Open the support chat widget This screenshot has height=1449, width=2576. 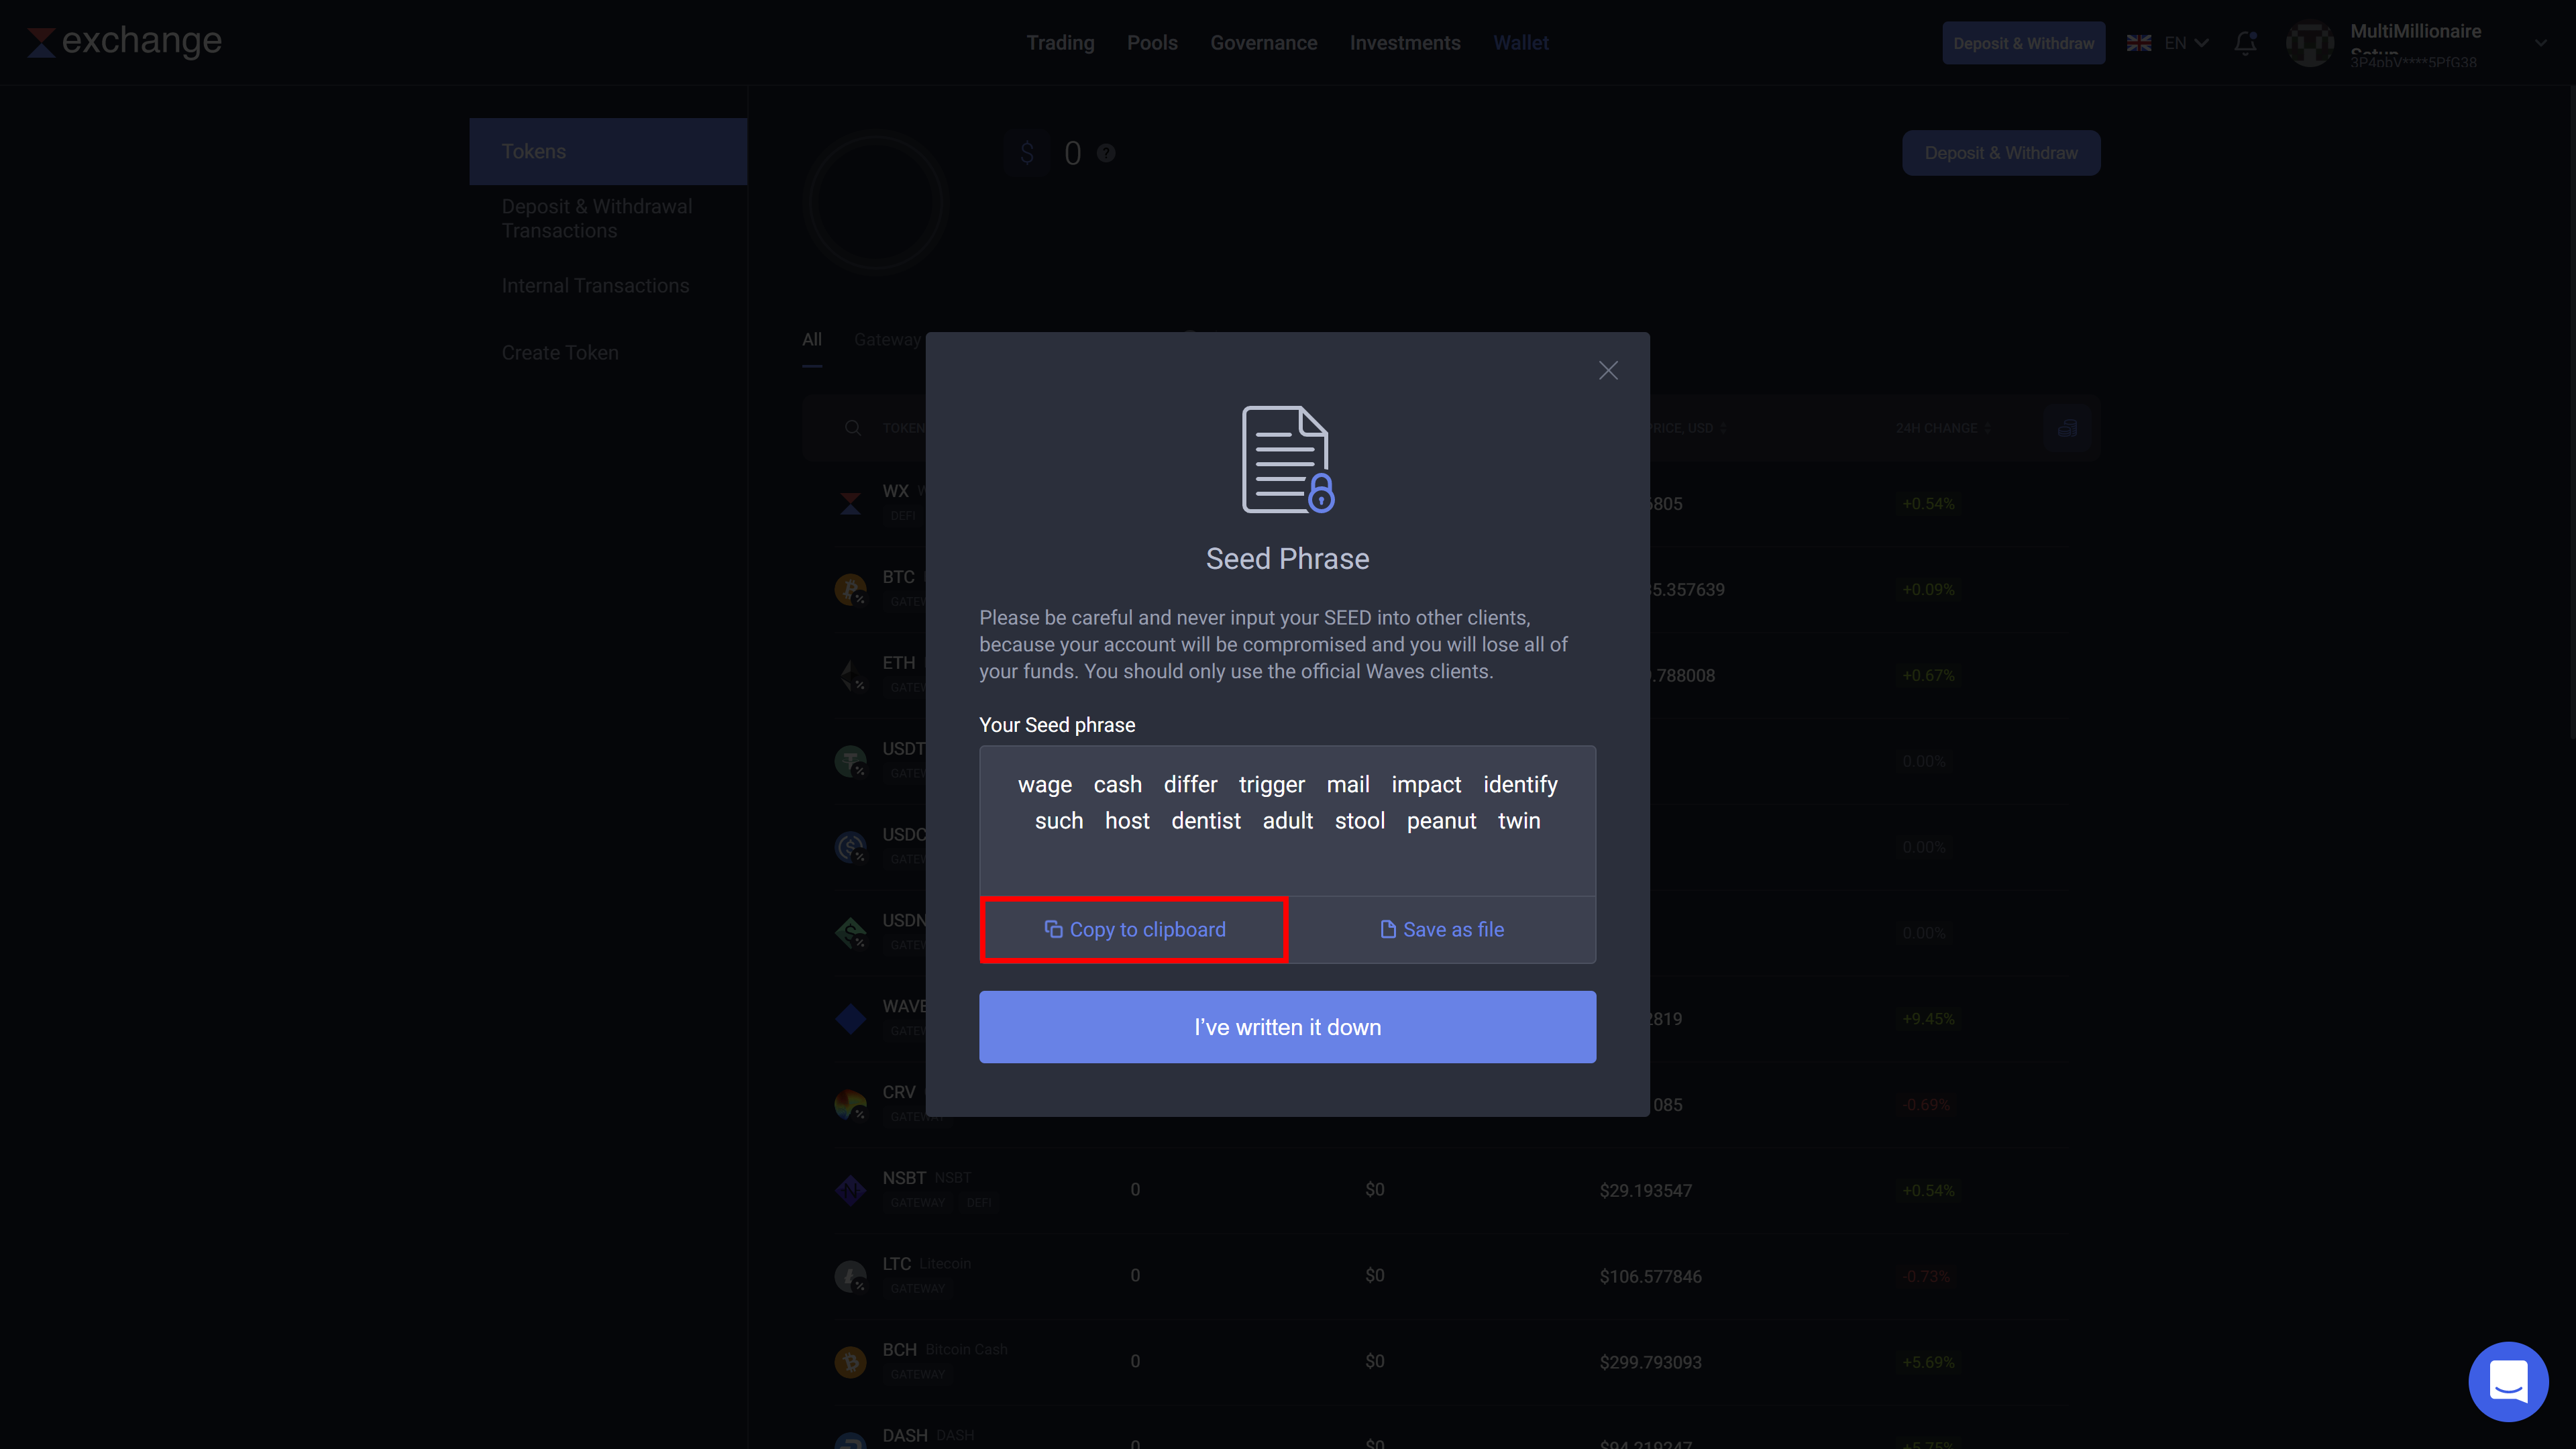pyautogui.click(x=2508, y=1381)
